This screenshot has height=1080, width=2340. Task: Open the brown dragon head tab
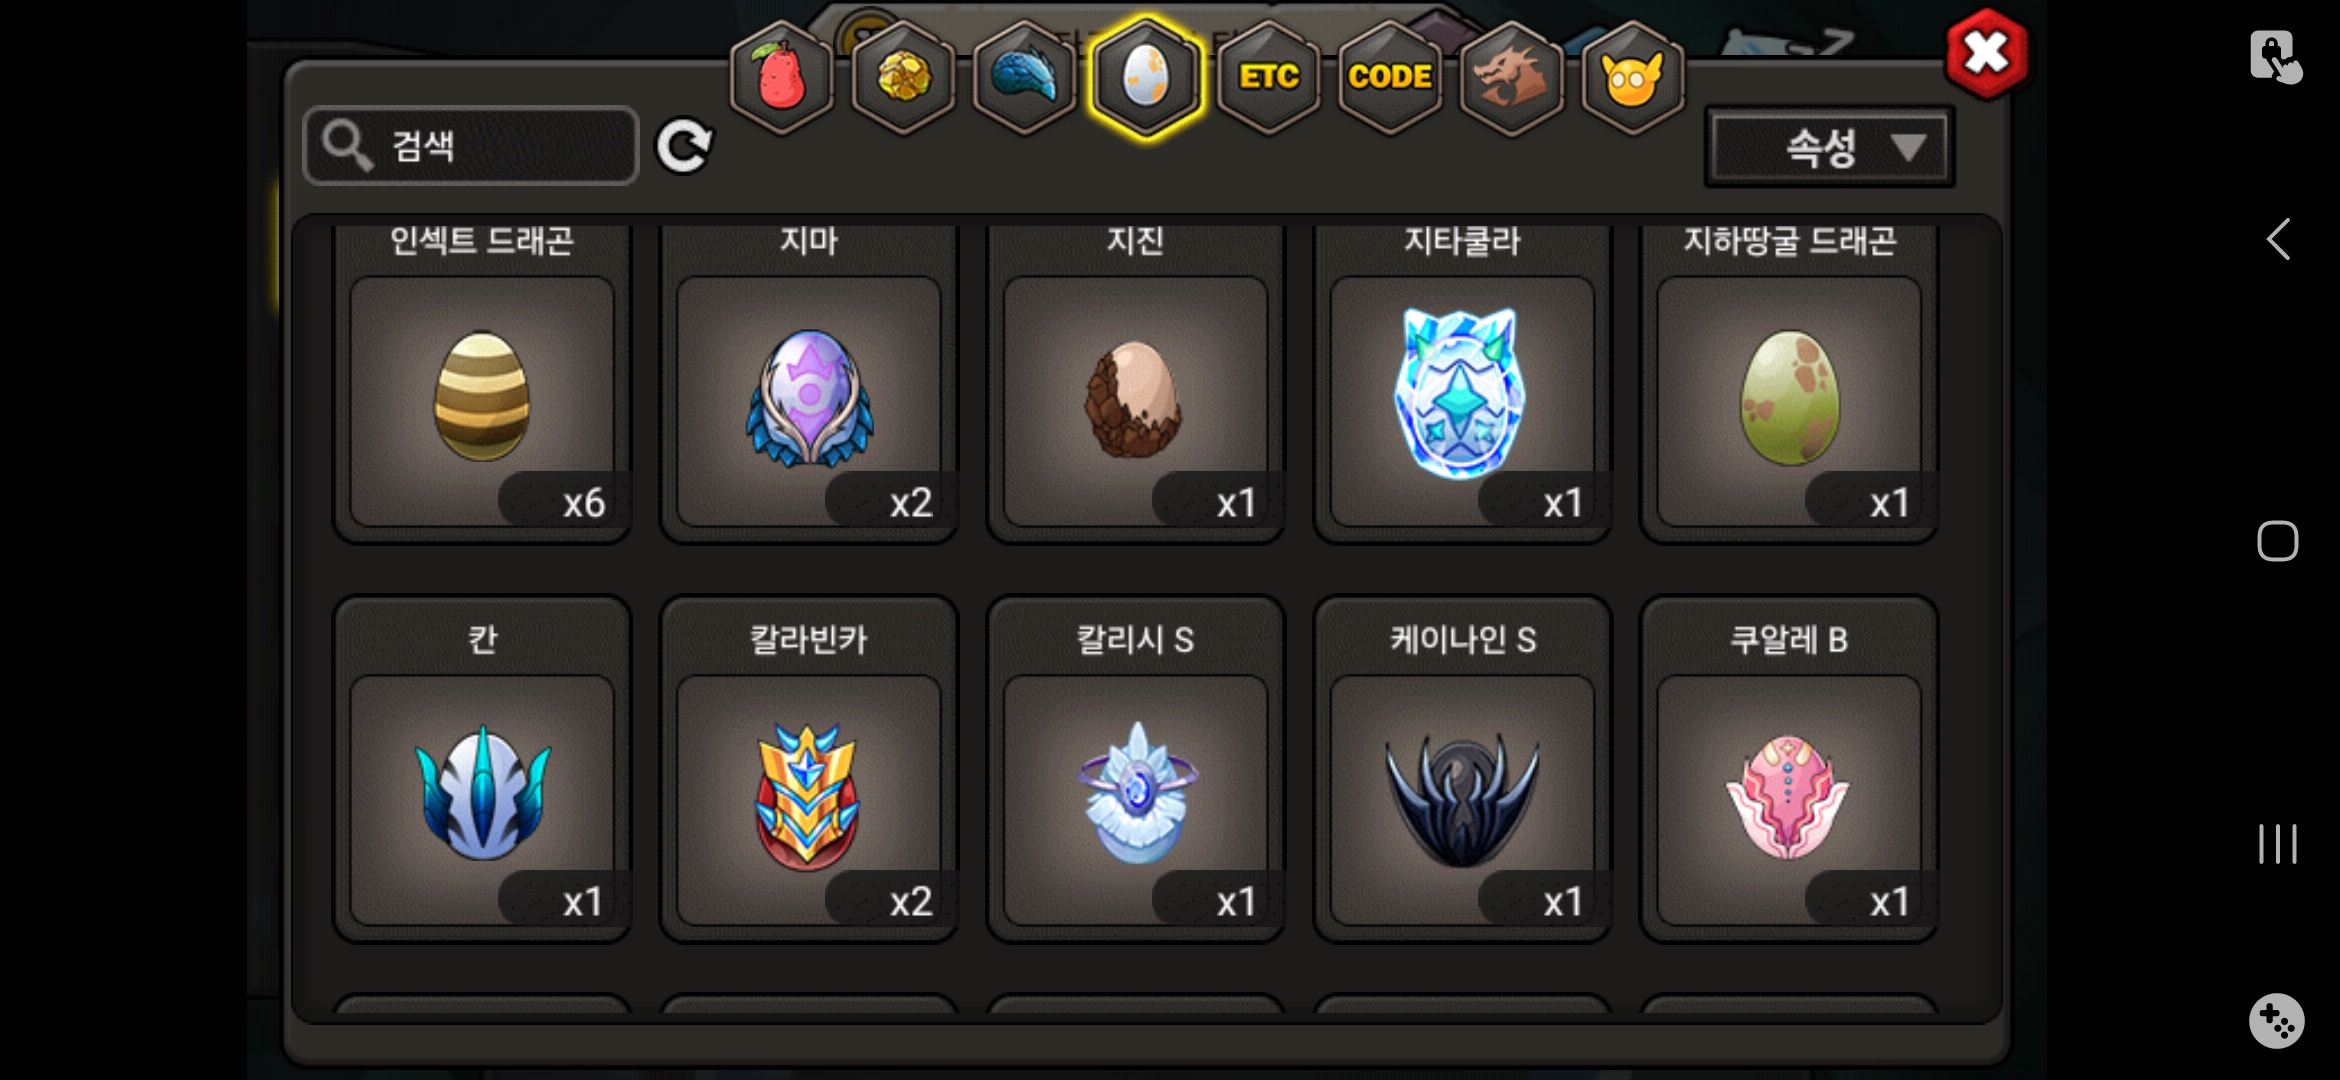(x=1511, y=77)
